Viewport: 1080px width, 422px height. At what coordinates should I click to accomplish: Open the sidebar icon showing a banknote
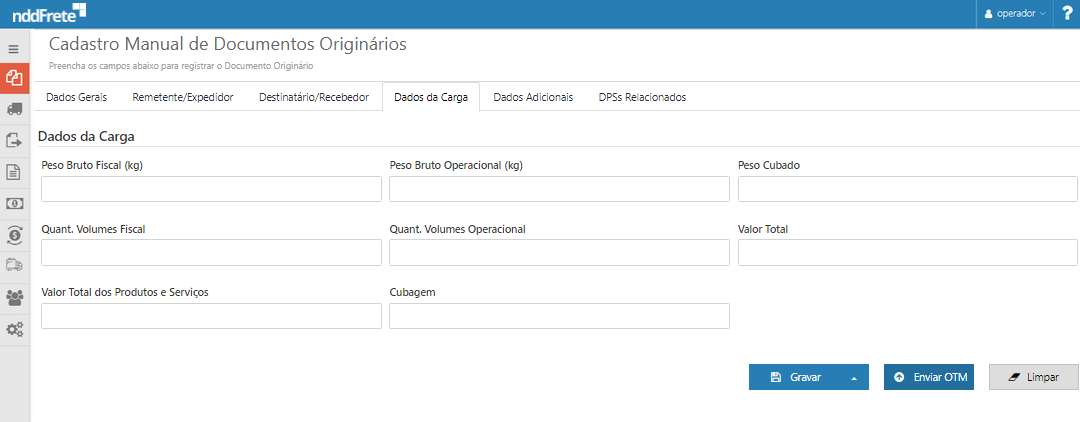(x=14, y=203)
